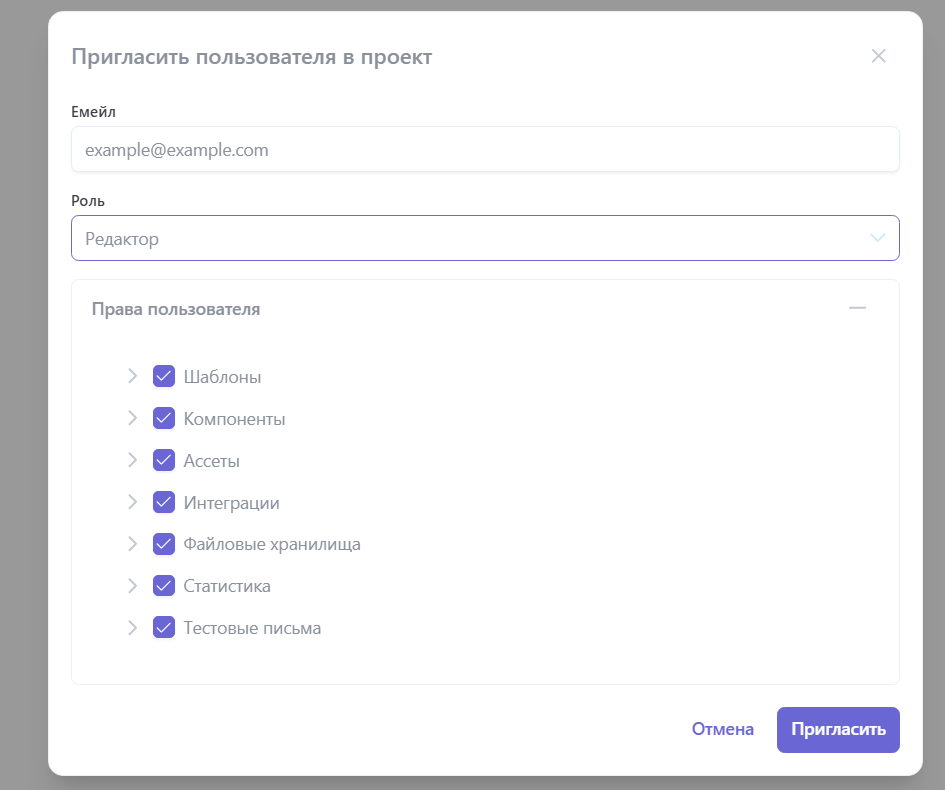Uncheck the Интеграции checkbox
This screenshot has width=945, height=790.
tap(164, 502)
